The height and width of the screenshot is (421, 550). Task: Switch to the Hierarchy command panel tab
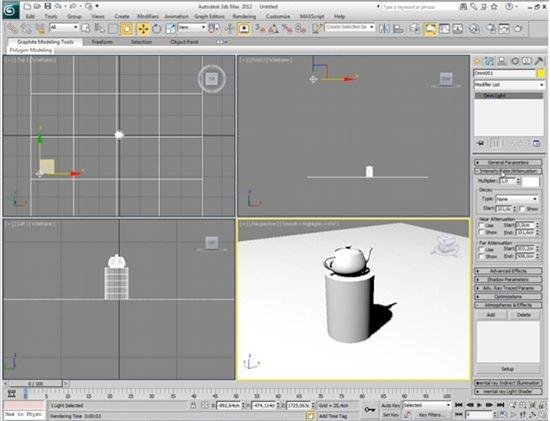point(502,62)
